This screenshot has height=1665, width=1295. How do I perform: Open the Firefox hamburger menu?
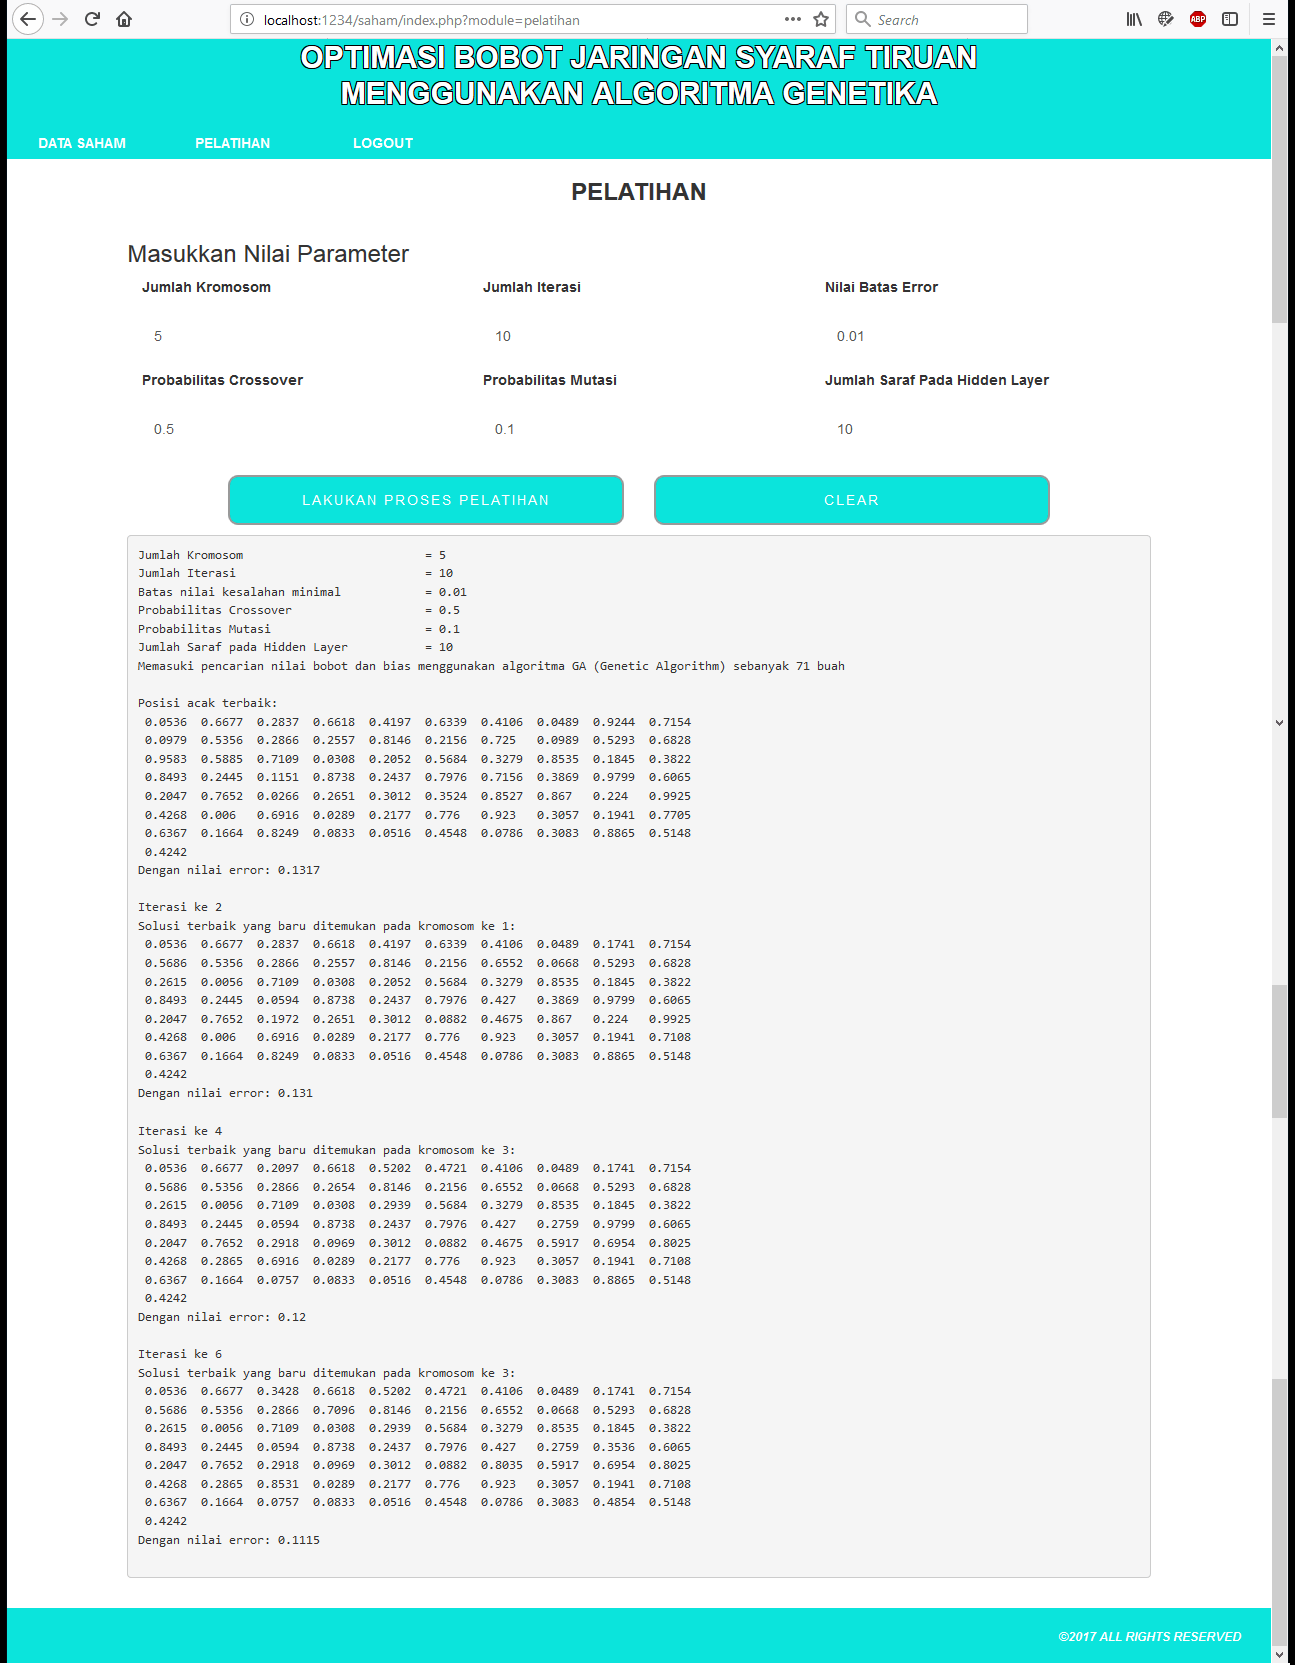[1269, 19]
